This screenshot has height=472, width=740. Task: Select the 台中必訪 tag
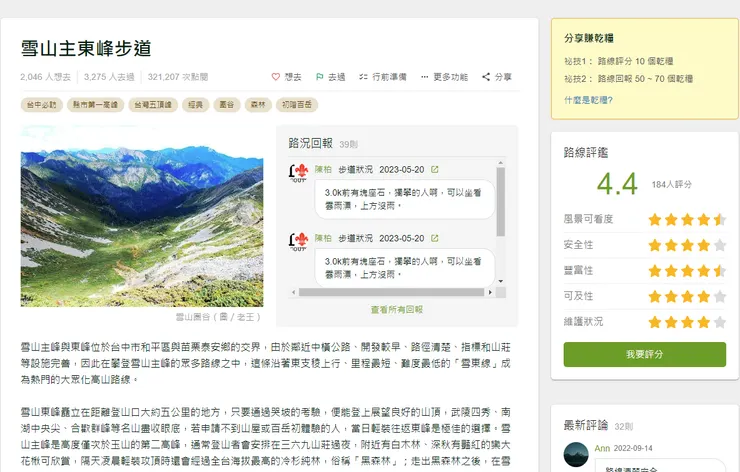coord(42,105)
